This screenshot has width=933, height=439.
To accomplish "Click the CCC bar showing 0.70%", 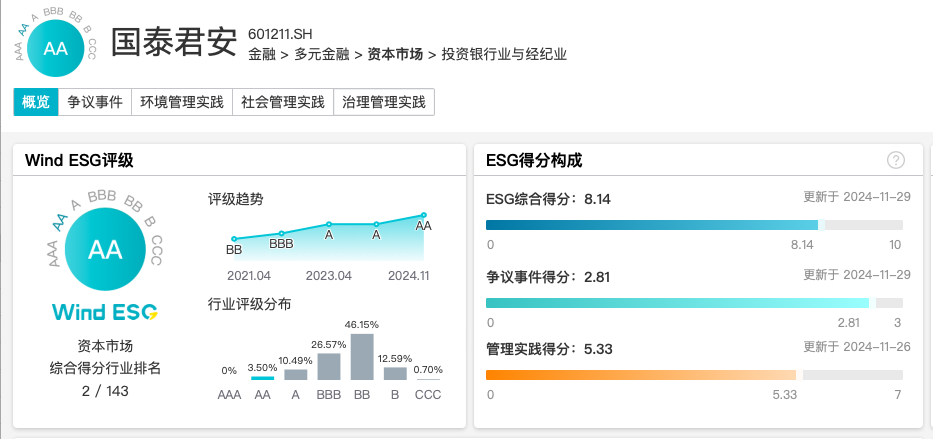I will (428, 379).
